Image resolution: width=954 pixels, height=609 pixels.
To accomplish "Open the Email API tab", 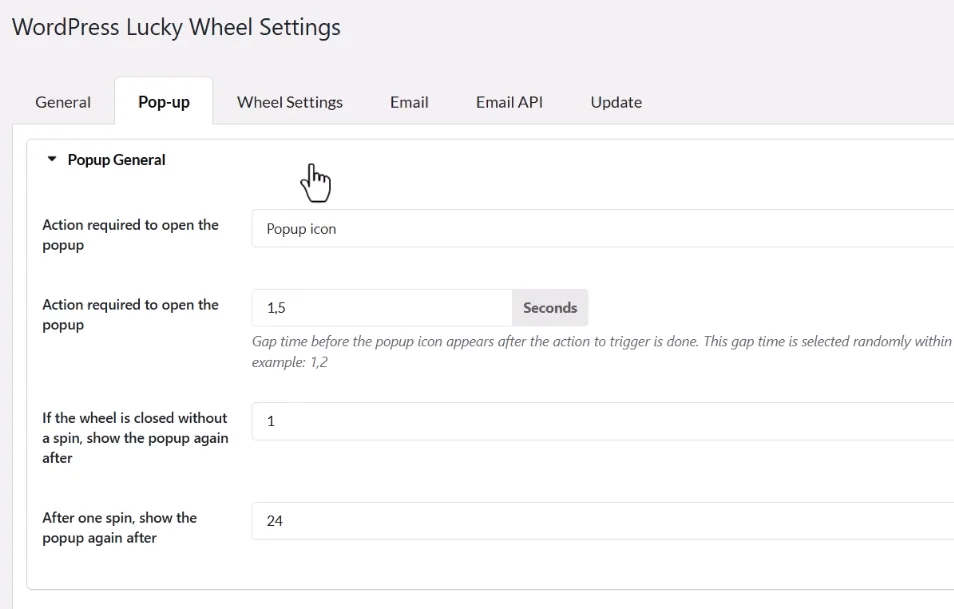I will (x=509, y=102).
